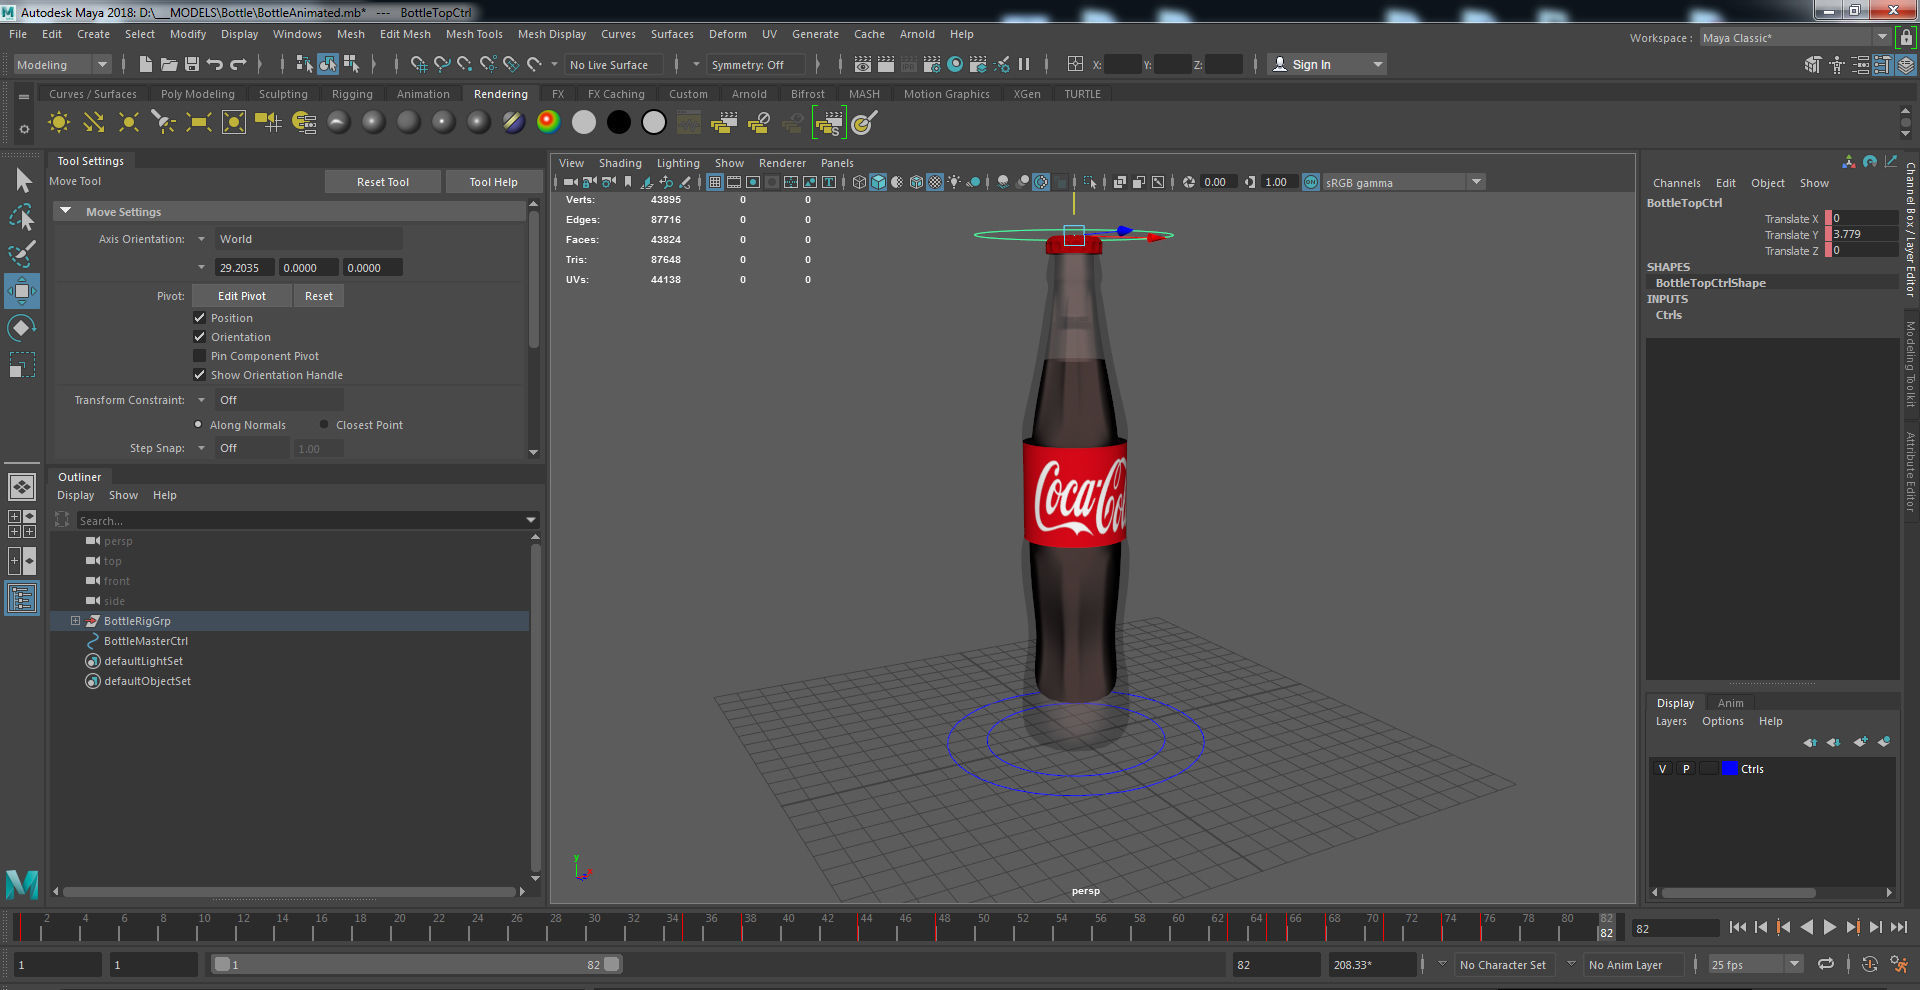This screenshot has width=1920, height=990.
Task: Toggle the Position checkbox
Action: pos(199,318)
